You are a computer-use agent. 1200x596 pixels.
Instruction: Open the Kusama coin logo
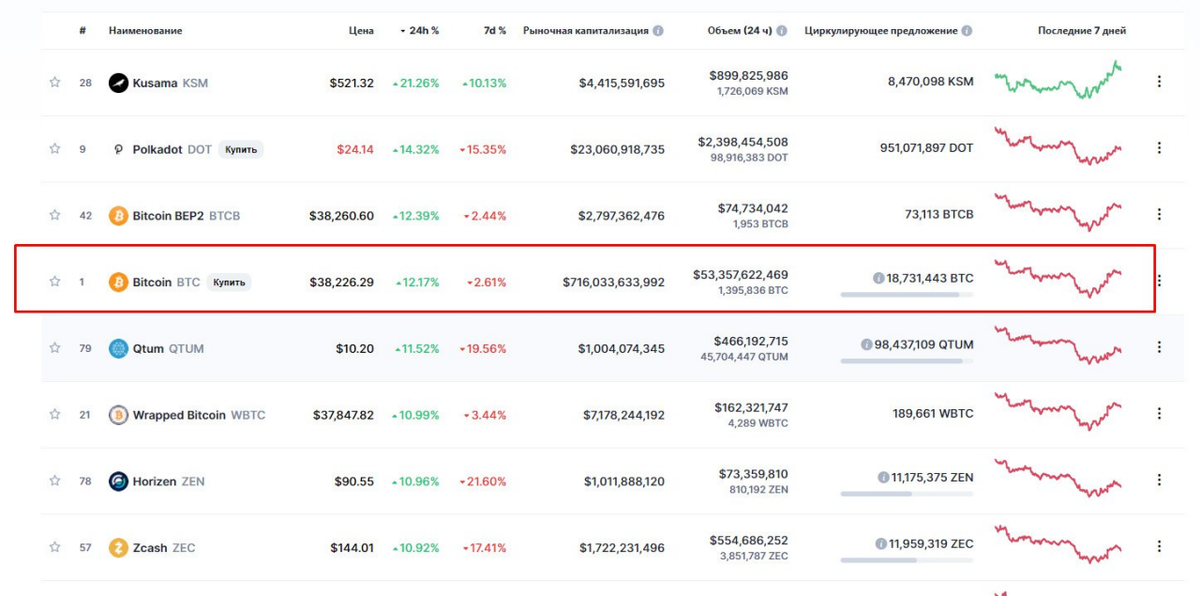point(118,83)
